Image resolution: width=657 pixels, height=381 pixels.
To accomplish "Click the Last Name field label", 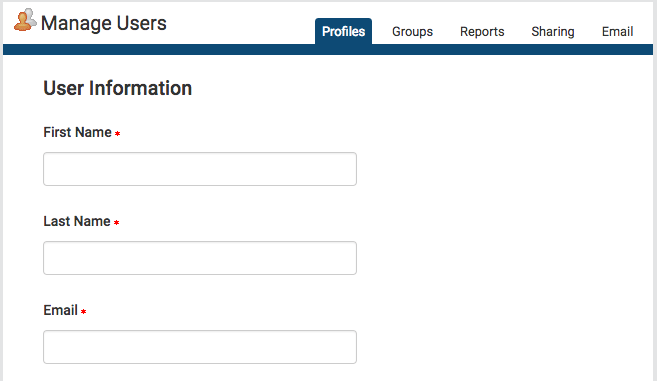I will [x=77, y=221].
